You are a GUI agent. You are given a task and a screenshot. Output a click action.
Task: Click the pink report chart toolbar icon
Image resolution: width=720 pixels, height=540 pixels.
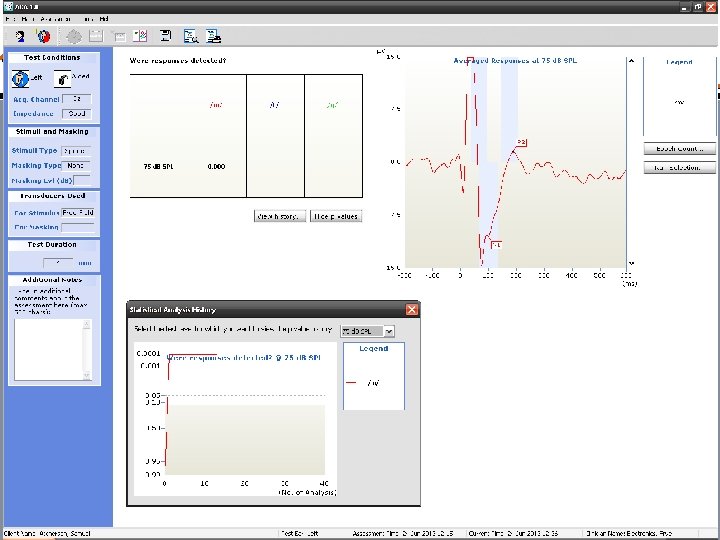coord(140,36)
